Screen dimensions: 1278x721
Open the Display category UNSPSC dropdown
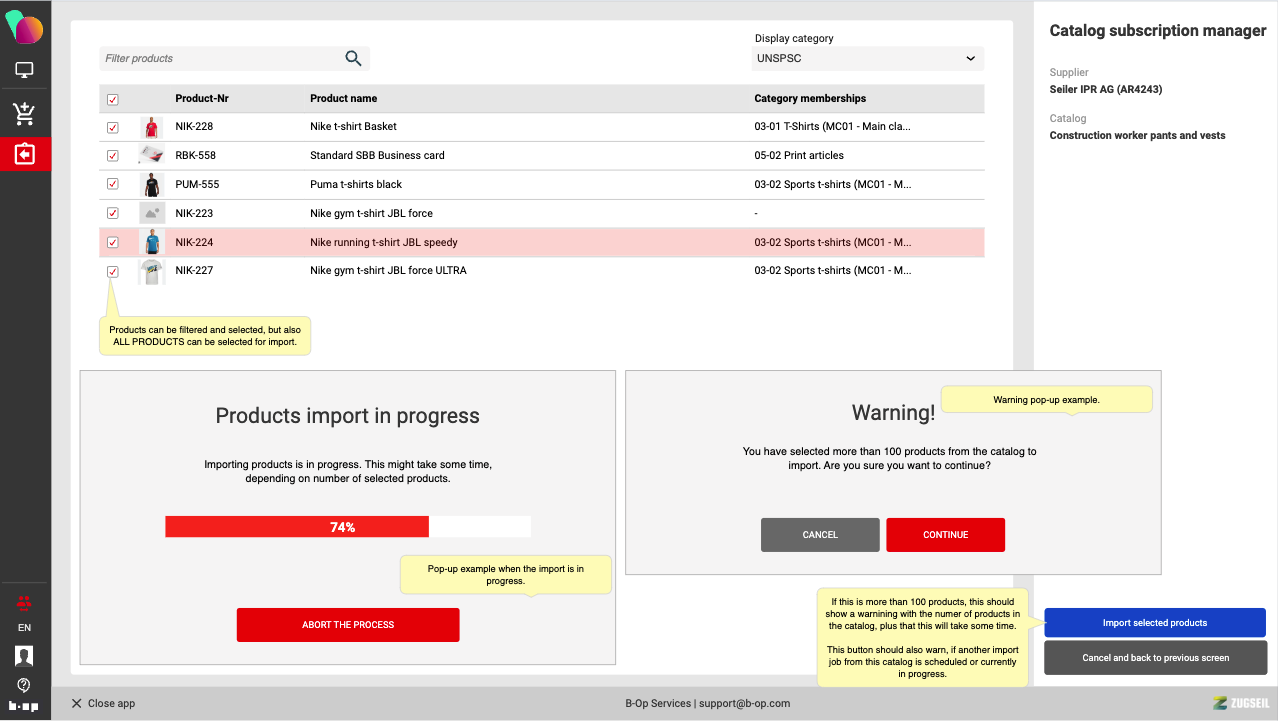[x=867, y=59]
